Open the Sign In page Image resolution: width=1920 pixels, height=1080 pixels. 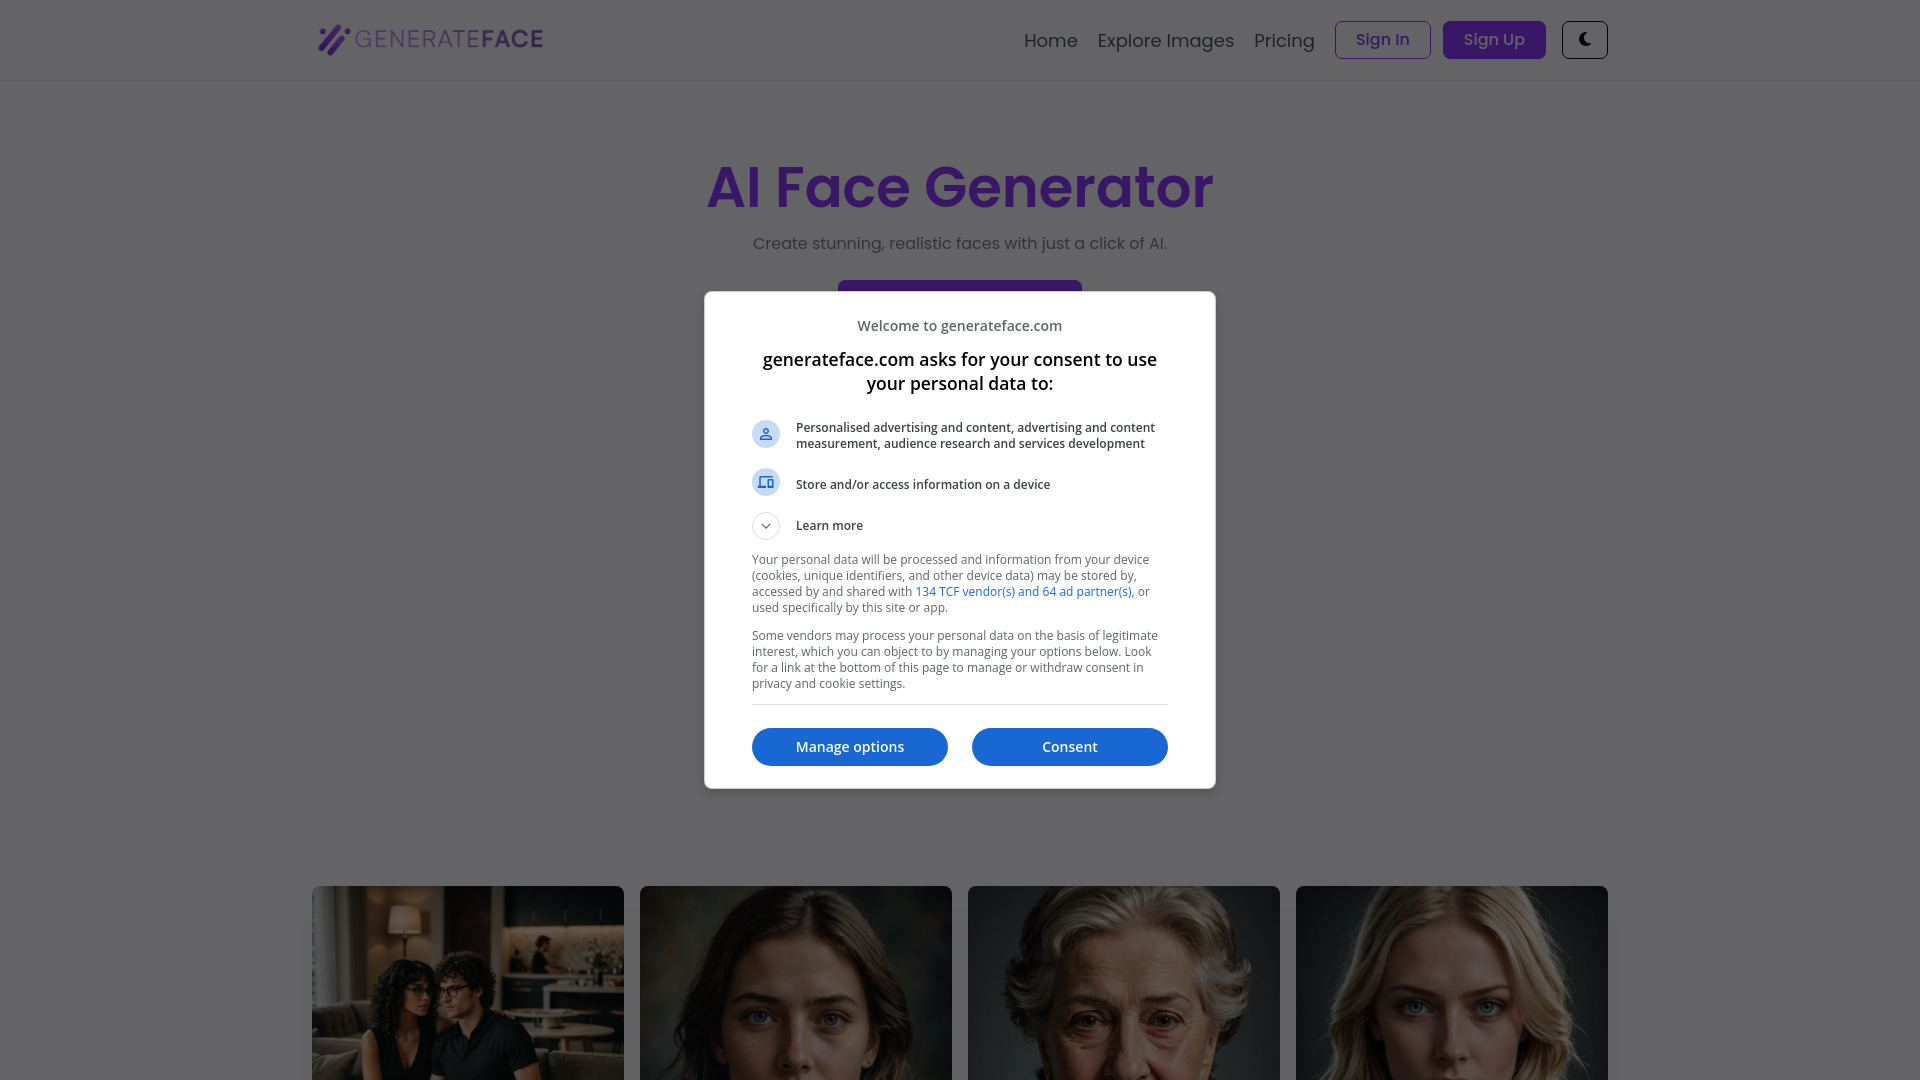[1382, 40]
